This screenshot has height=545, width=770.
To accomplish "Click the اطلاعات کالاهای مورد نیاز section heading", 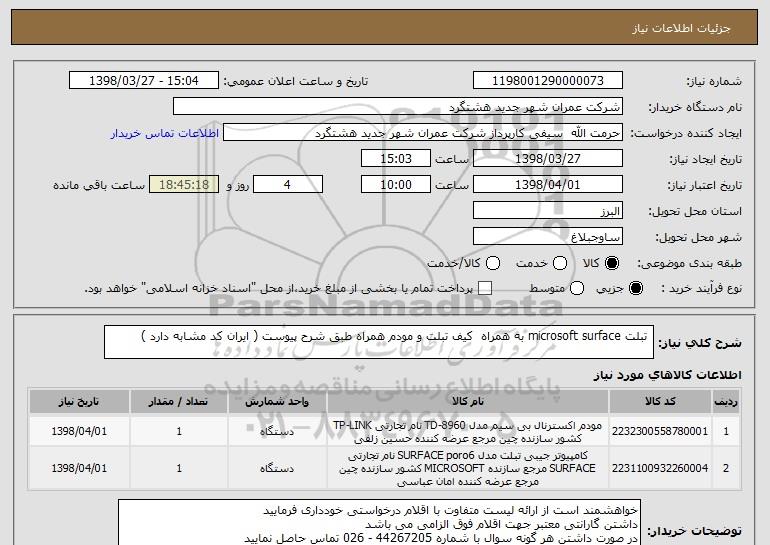I will 667,375.
